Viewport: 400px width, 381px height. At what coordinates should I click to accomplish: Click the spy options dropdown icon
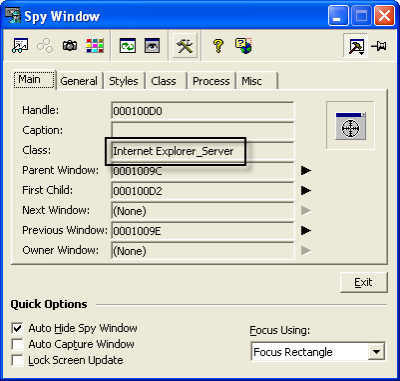point(355,46)
